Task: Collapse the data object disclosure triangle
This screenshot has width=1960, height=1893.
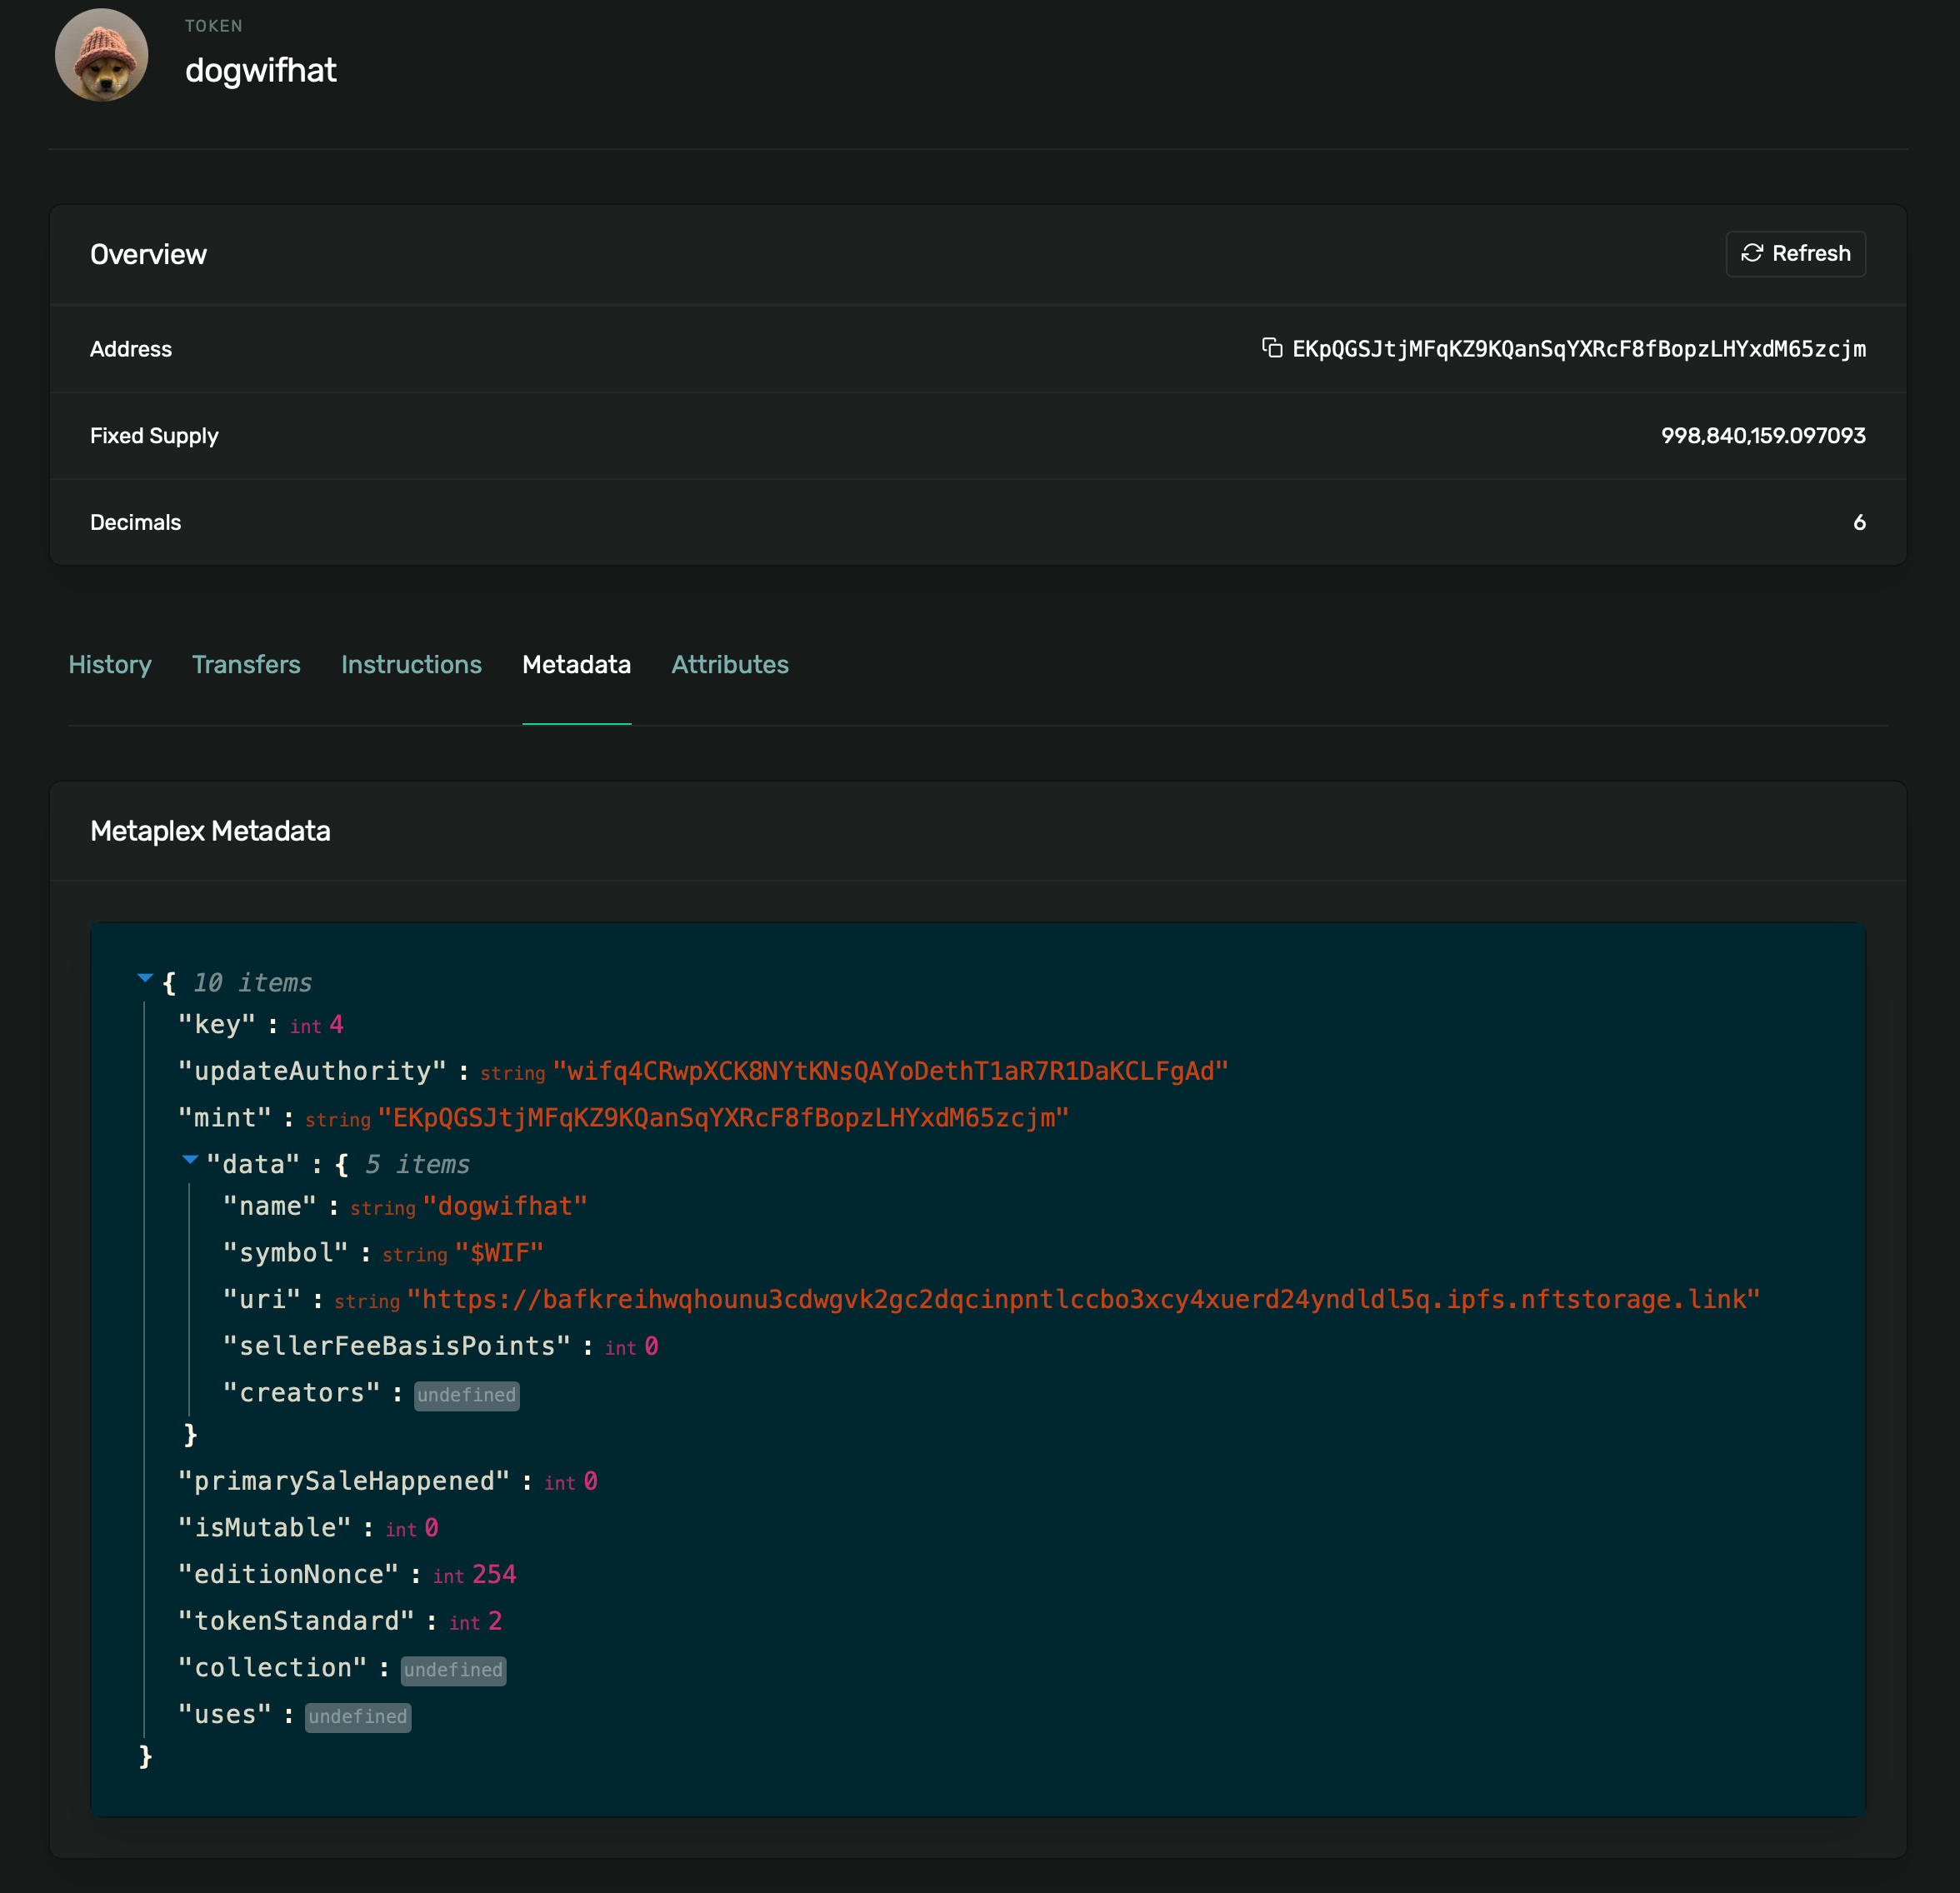Action: pyautogui.click(x=189, y=1160)
